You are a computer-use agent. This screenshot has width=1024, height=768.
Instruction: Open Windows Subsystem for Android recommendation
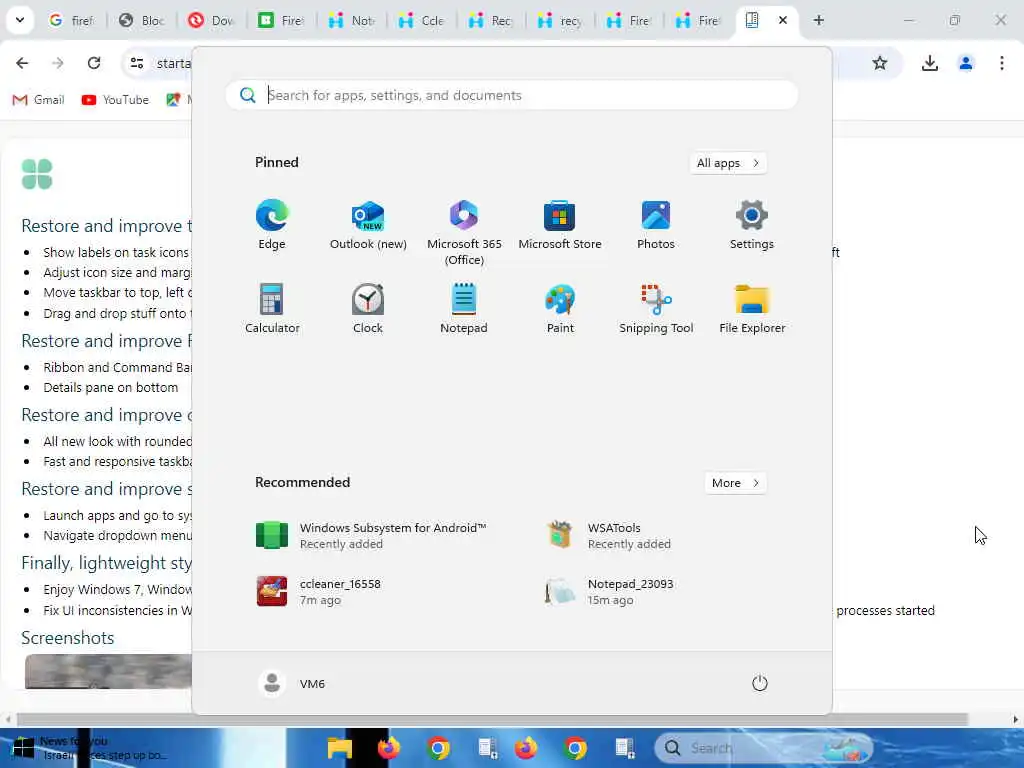[x=371, y=536]
